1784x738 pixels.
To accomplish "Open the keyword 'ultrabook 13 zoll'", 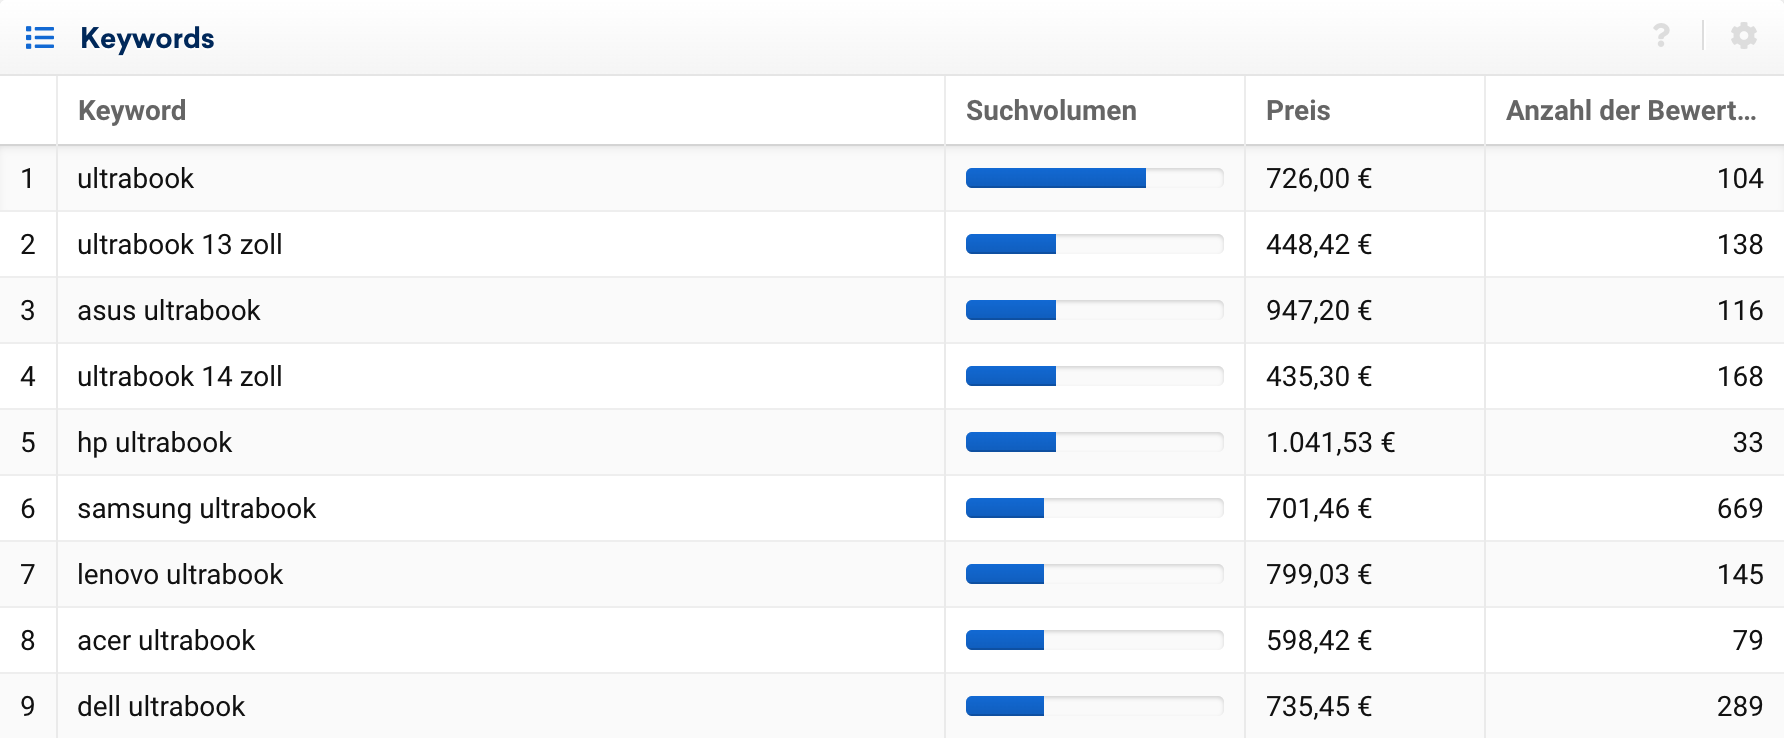I will click(x=180, y=244).
